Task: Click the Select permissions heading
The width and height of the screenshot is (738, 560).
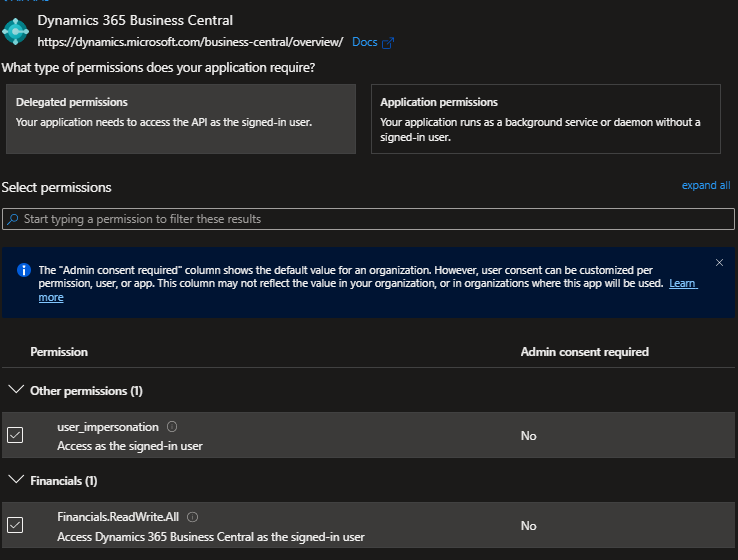Action: pos(56,187)
